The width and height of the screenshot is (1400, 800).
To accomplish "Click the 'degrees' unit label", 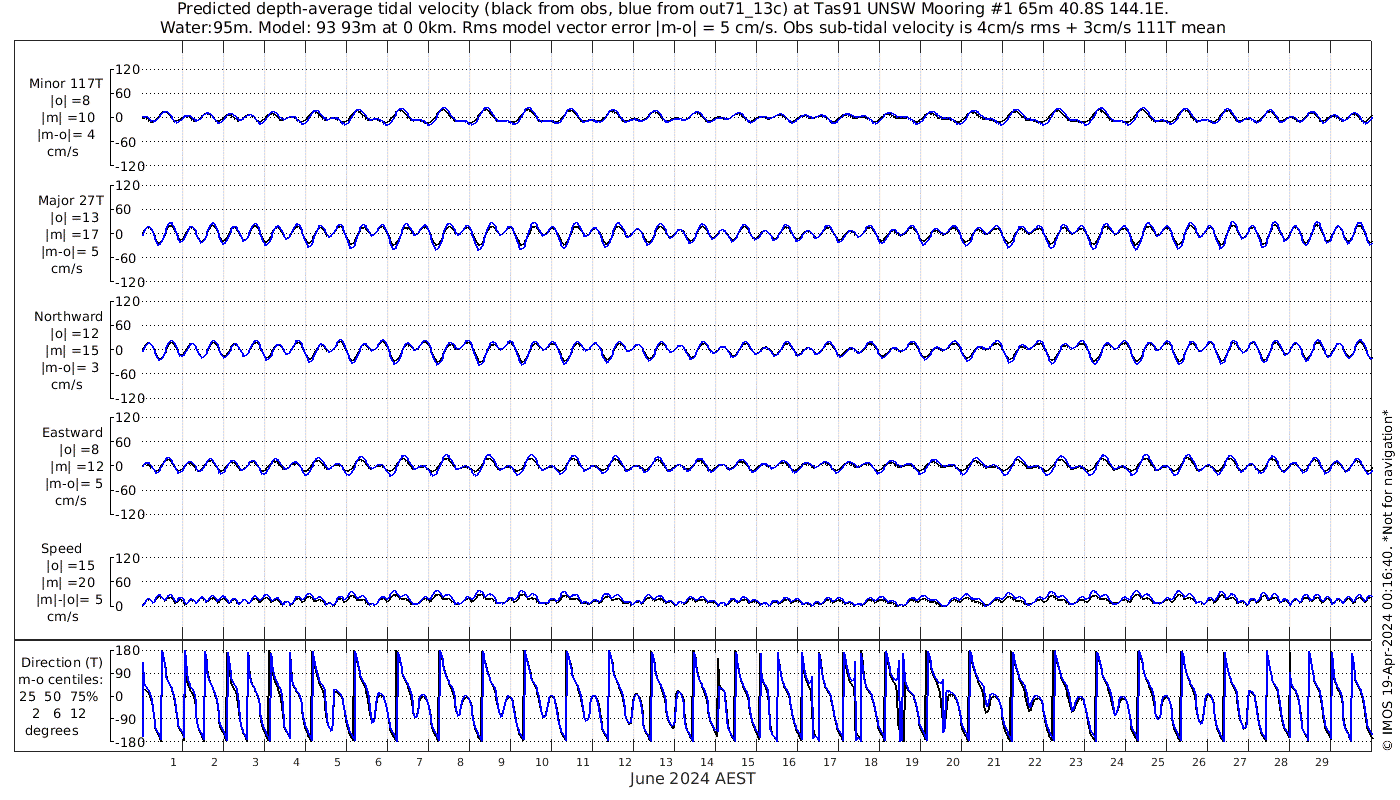I will click(x=52, y=730).
